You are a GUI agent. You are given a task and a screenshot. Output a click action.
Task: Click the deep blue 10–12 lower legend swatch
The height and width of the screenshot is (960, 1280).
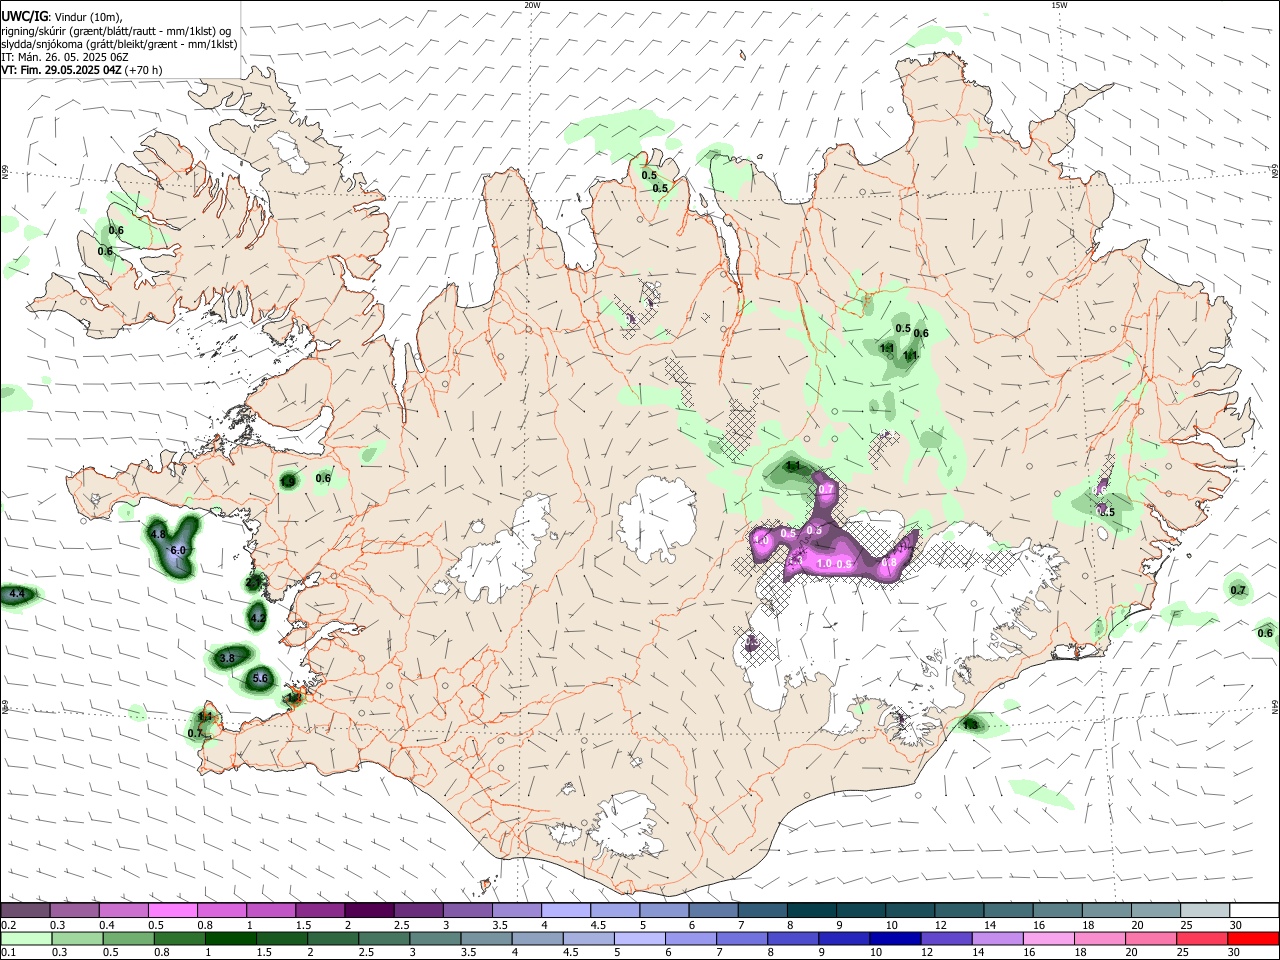[895, 938]
